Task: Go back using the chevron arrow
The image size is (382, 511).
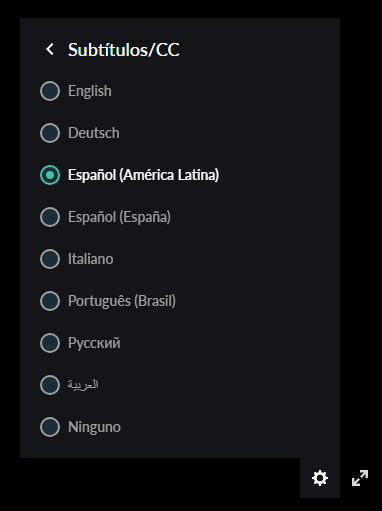Action: (50, 49)
